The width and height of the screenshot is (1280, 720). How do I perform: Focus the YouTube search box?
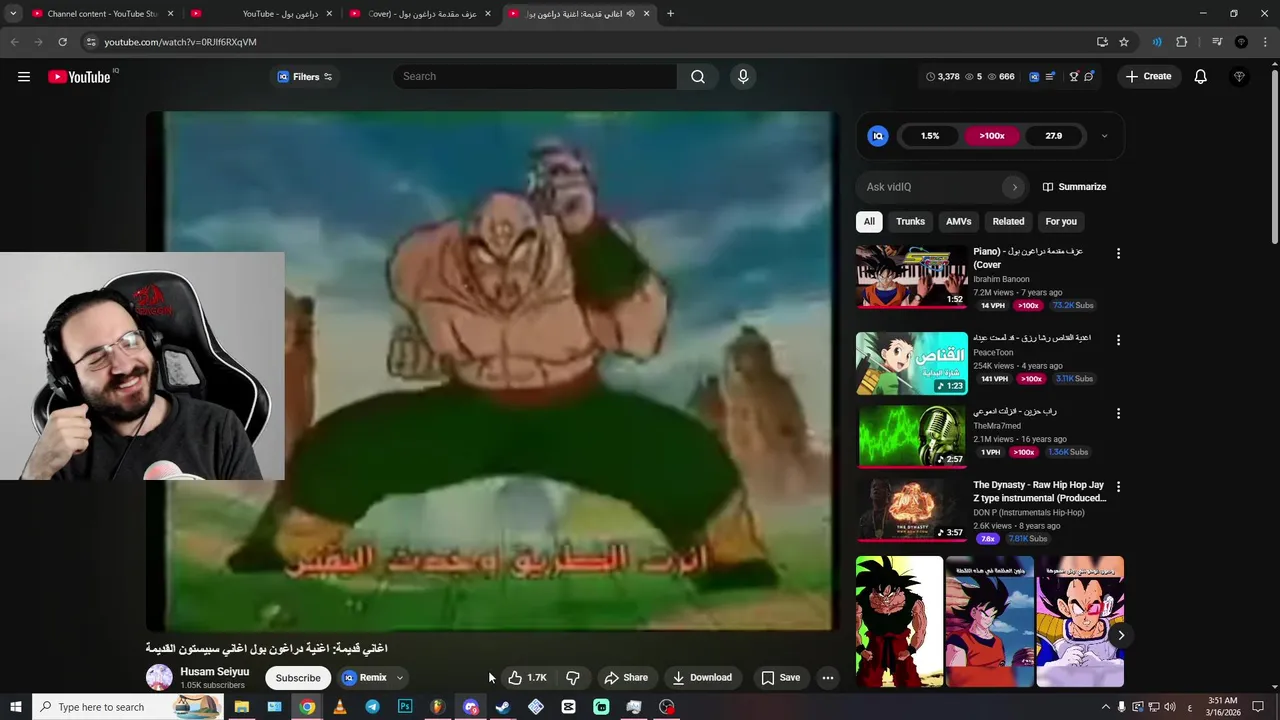tap(535, 76)
